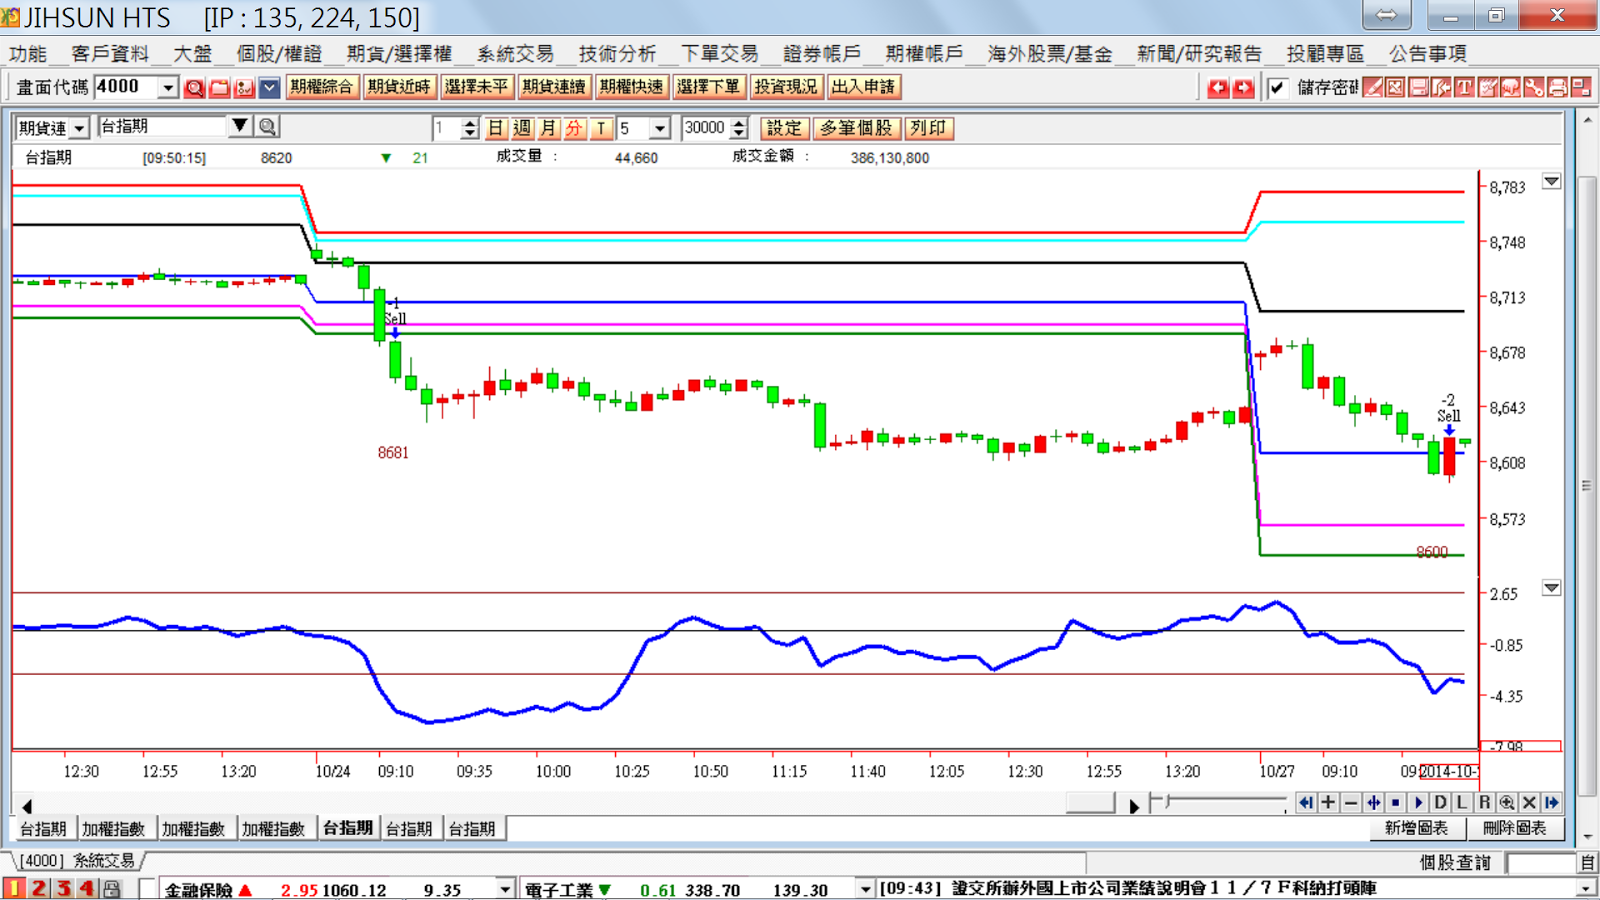Click the blue play-forward chart button
This screenshot has height=900, width=1600.
(1418, 802)
